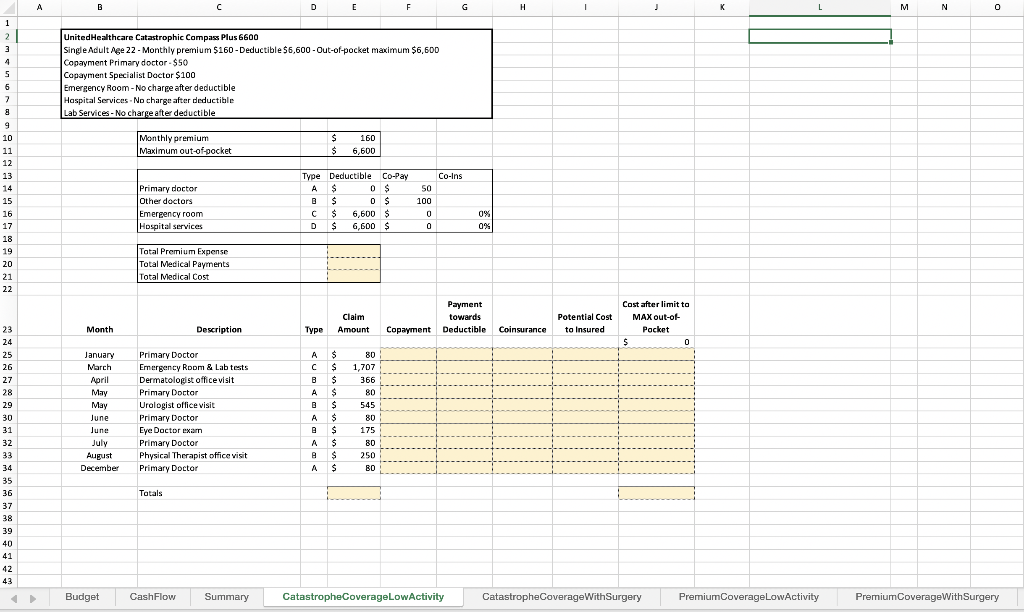This screenshot has width=1024, height=612.
Task: Click the next sheet arrow
Action: (33, 598)
